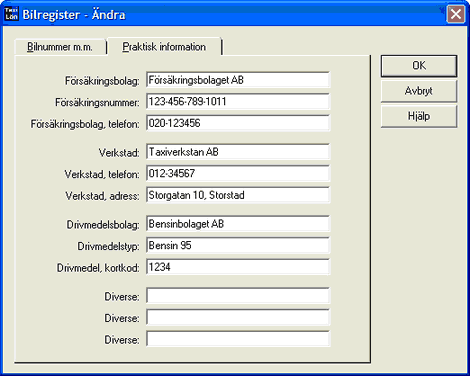Edit the Försäkringsnummer field

238,101
